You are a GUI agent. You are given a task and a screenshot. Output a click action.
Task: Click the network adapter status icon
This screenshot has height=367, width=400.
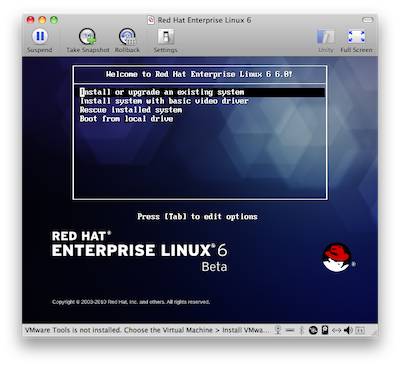[336, 330]
